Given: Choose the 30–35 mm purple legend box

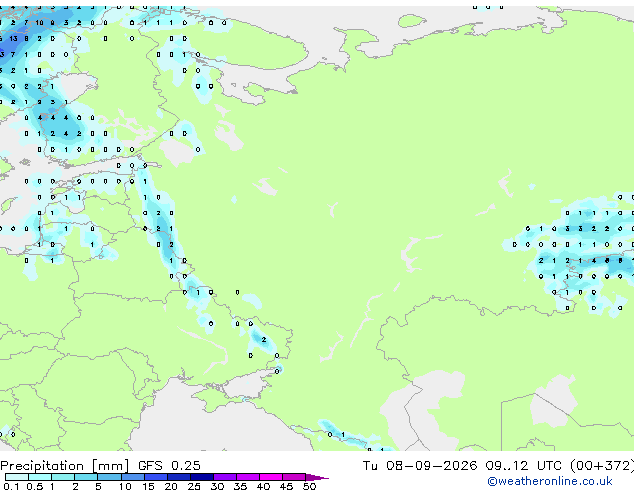Looking at the screenshot, I should 225,477.
